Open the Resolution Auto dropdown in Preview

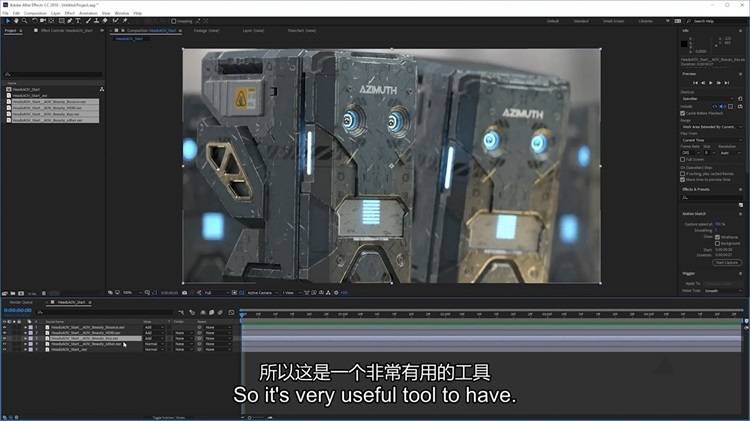(730, 153)
